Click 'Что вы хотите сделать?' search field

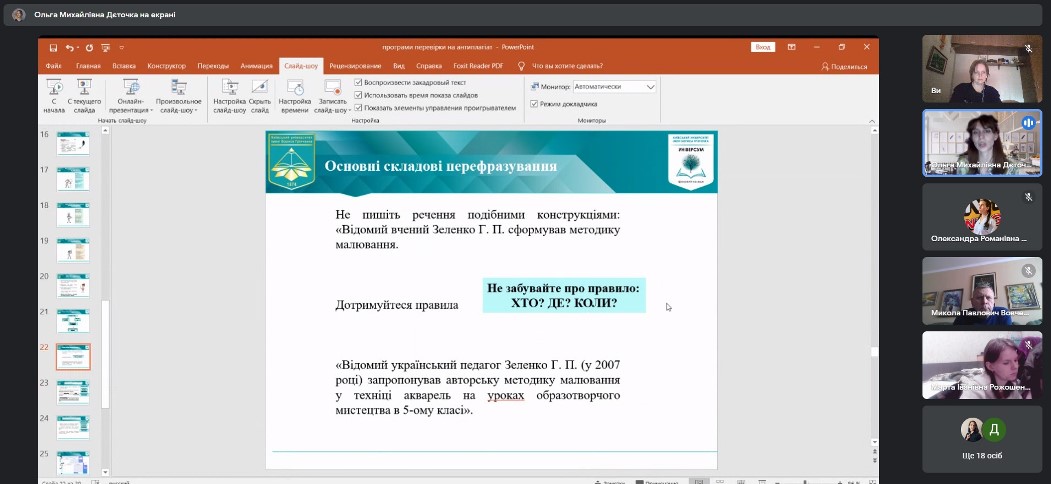coord(567,66)
